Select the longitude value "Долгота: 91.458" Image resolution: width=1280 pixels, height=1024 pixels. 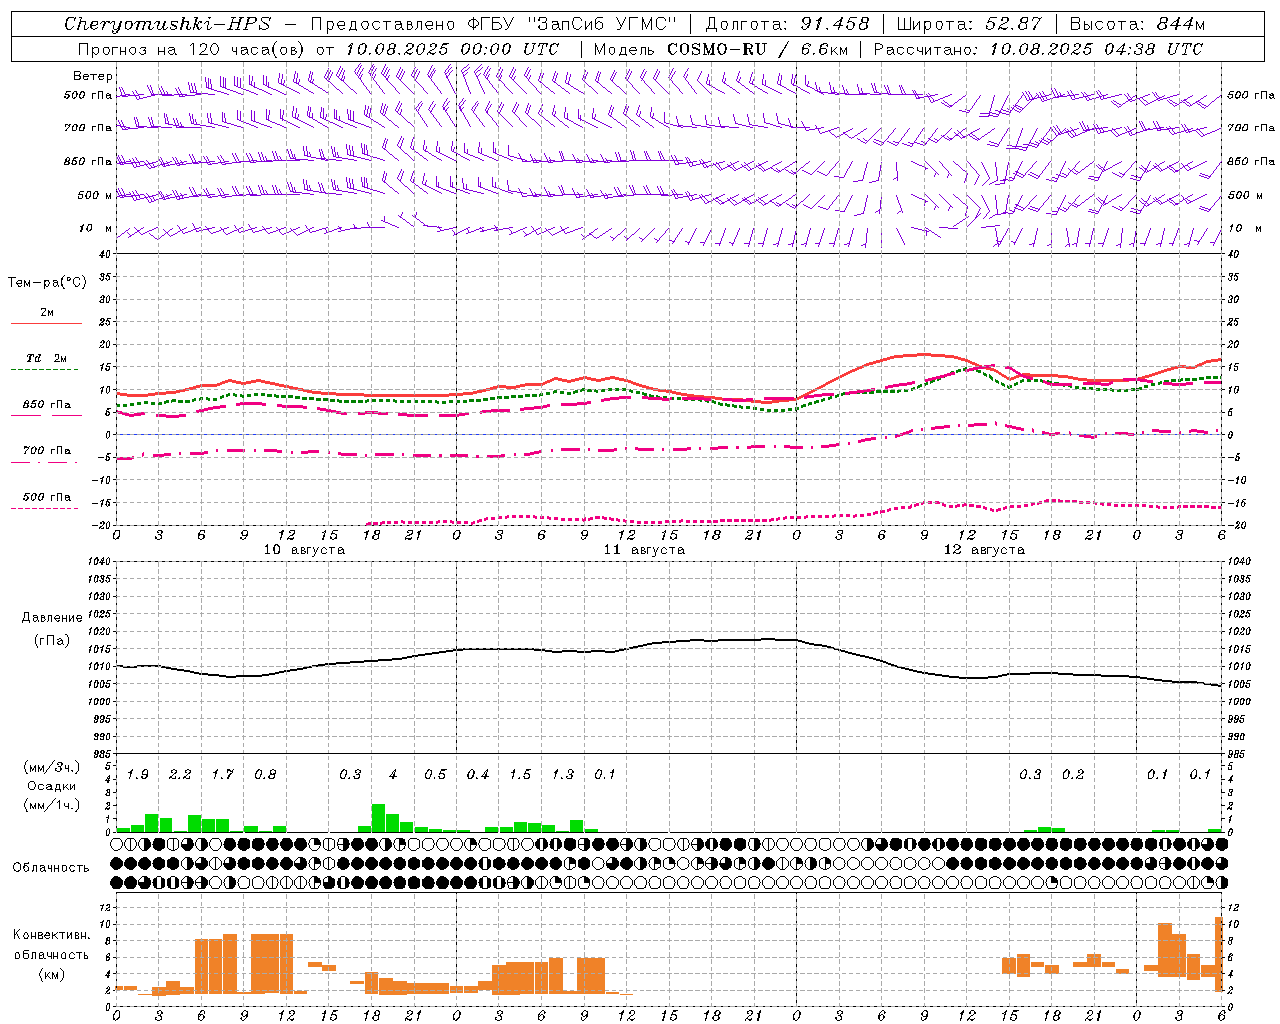point(787,24)
